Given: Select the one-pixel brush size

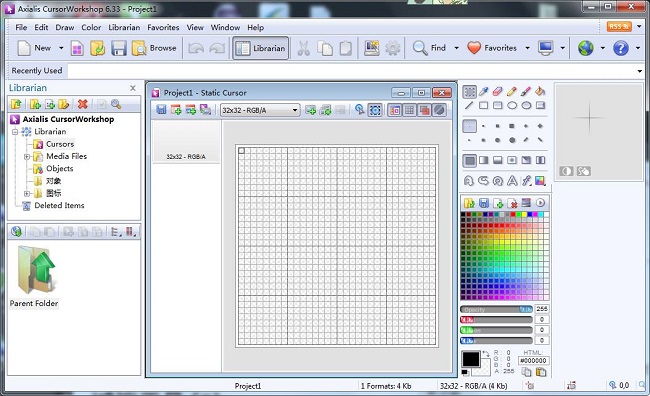Looking at the screenshot, I should (469, 126).
